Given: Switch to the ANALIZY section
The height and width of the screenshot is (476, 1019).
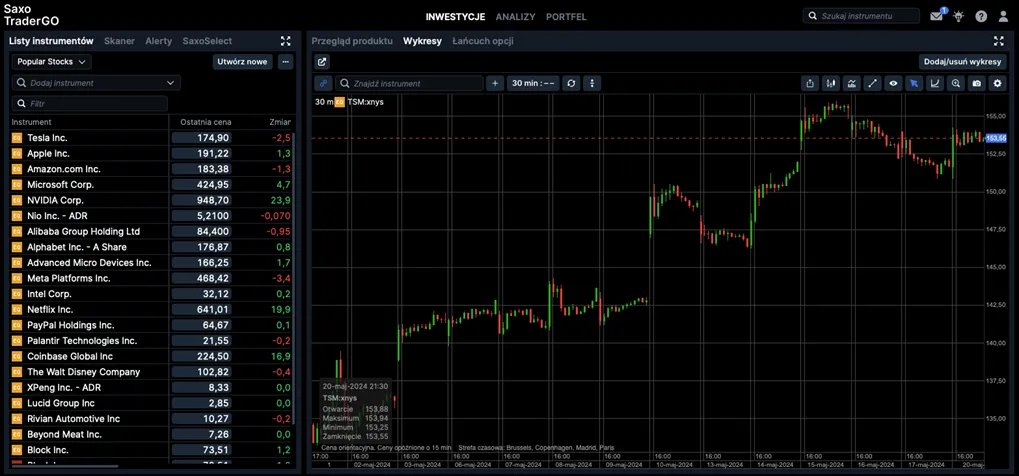Looking at the screenshot, I should point(515,17).
